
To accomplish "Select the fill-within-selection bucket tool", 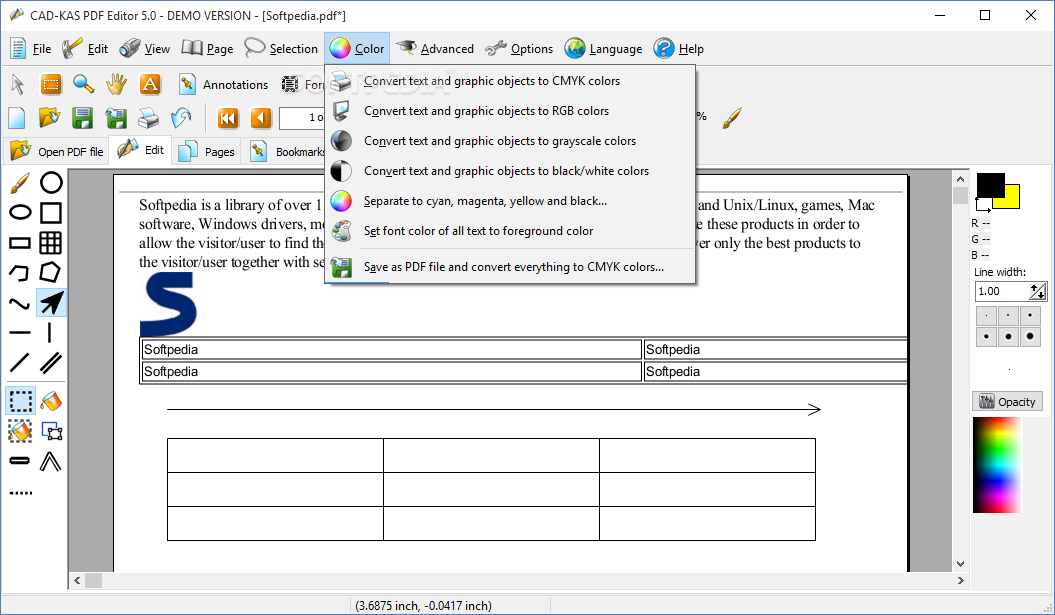I will point(20,431).
